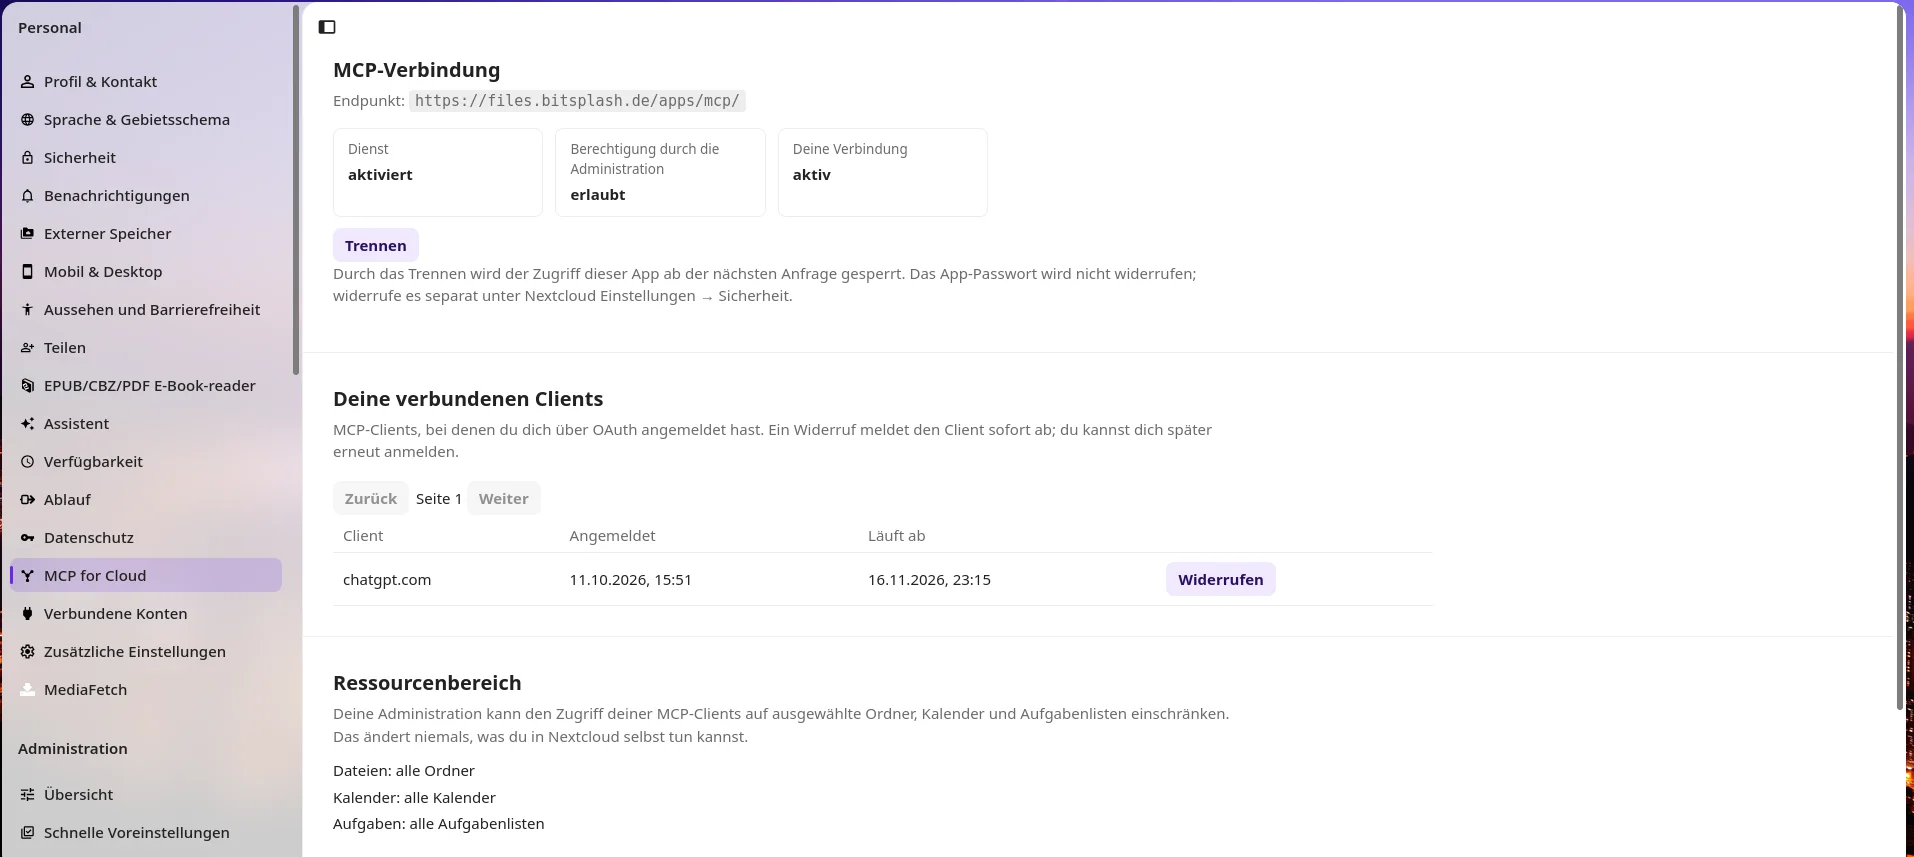Screen dimensions: 1914x857
Task: Click the Zurück pagination button
Action: click(371, 499)
